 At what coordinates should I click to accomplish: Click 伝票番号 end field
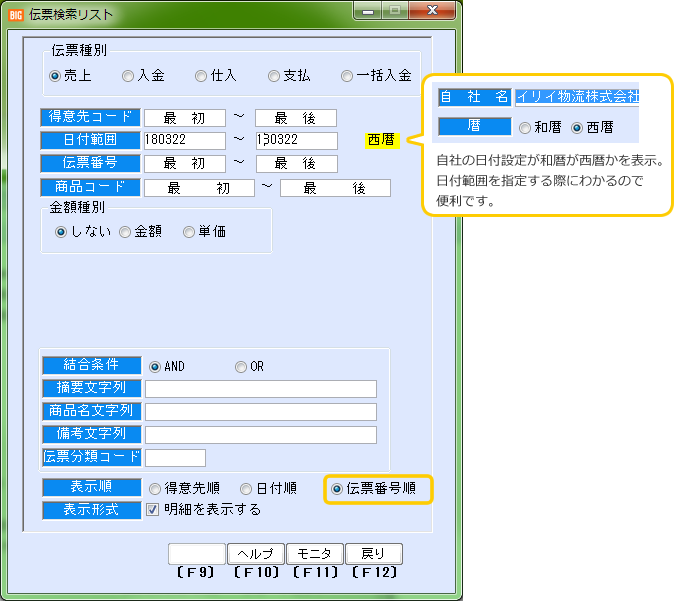[297, 163]
